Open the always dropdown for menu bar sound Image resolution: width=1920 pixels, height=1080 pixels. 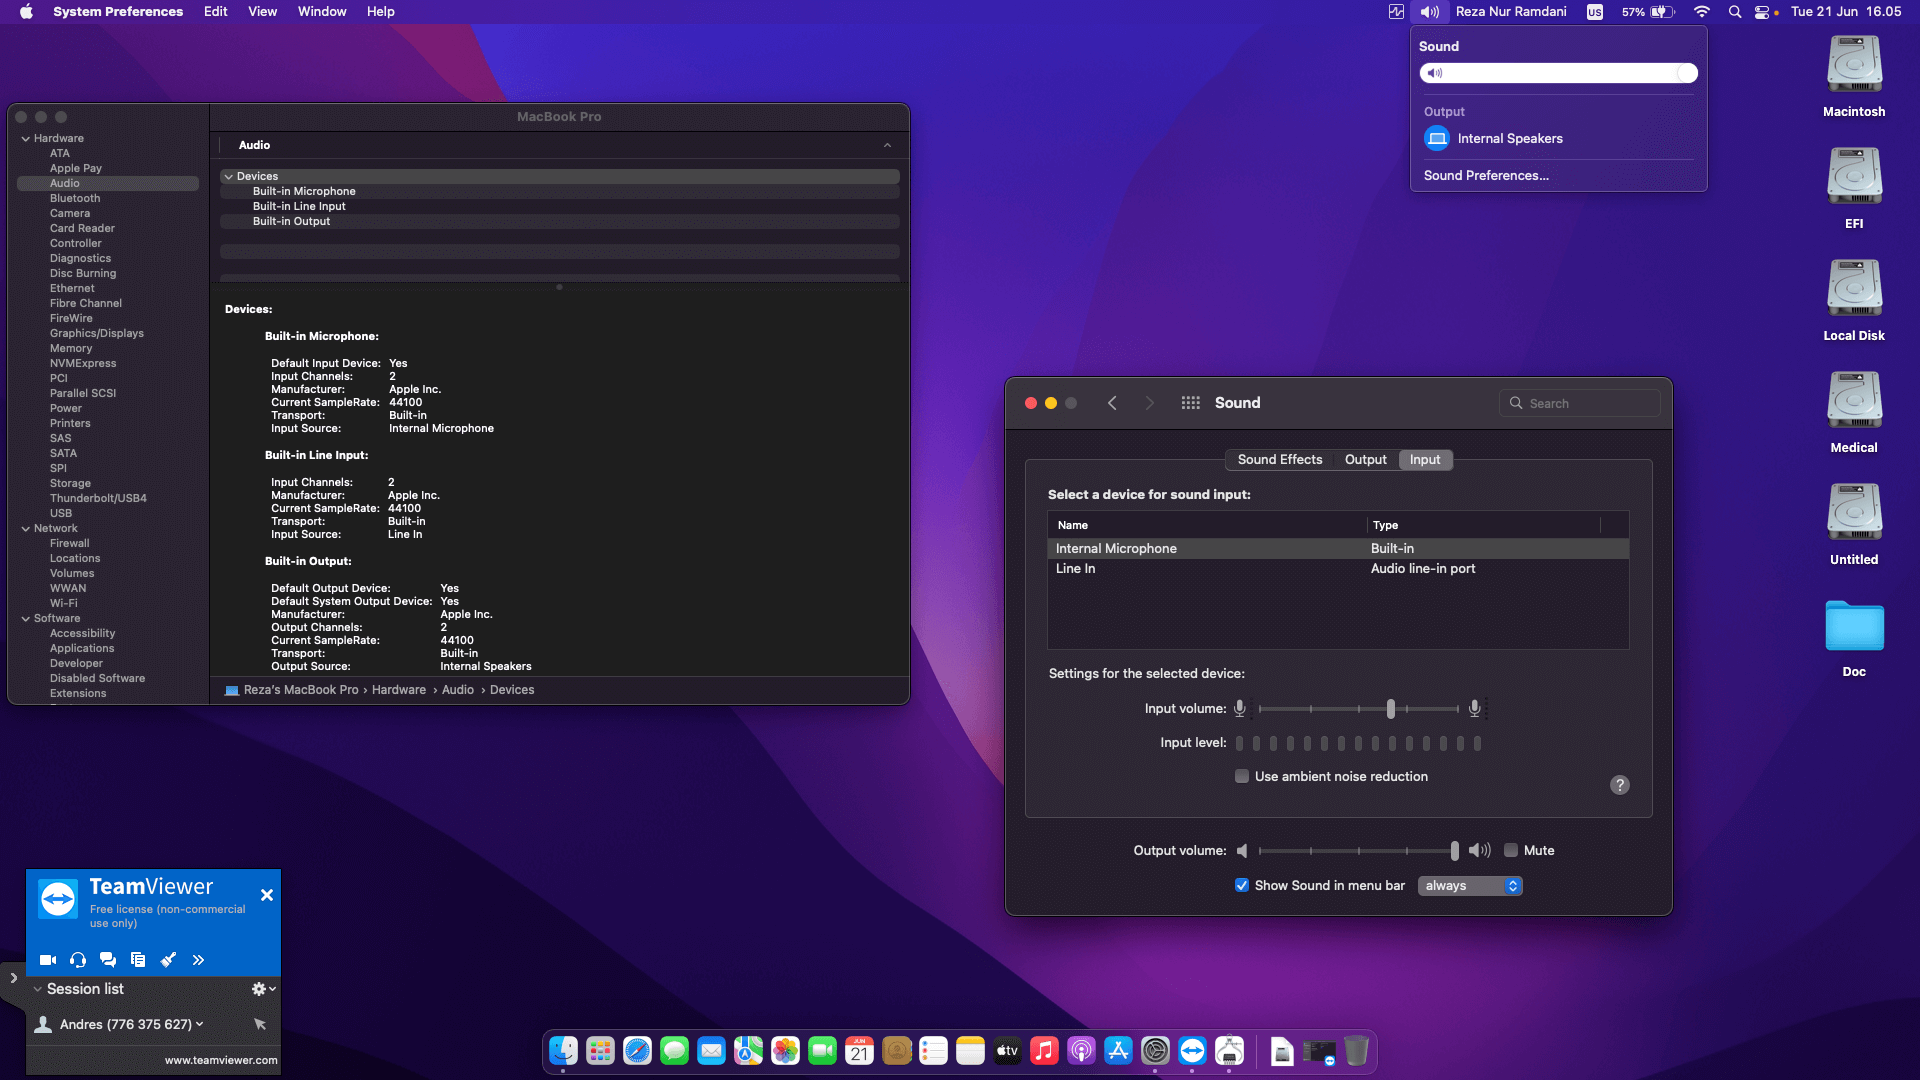point(1469,885)
